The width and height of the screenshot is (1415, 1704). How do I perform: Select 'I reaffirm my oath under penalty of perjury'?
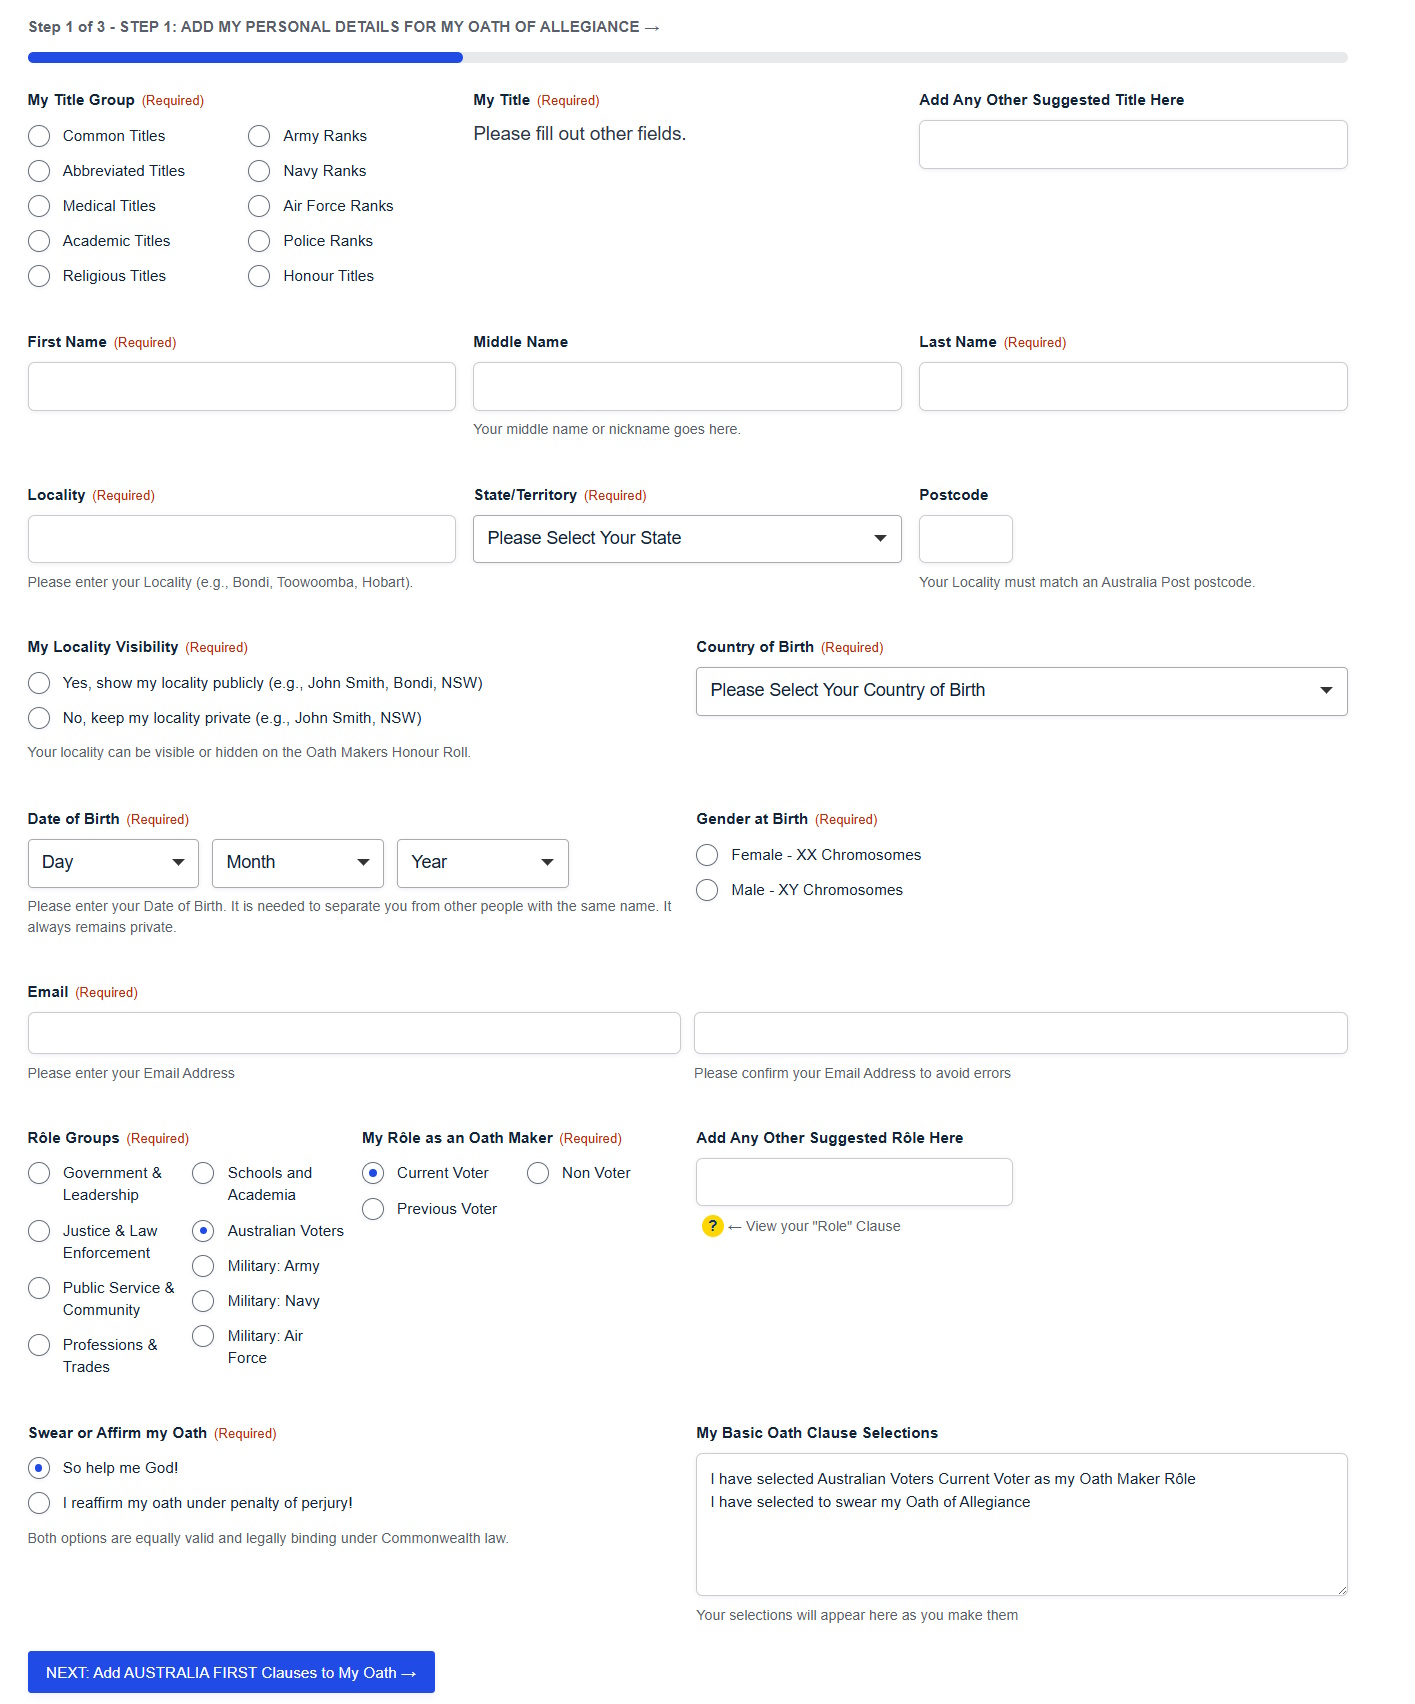point(39,1503)
